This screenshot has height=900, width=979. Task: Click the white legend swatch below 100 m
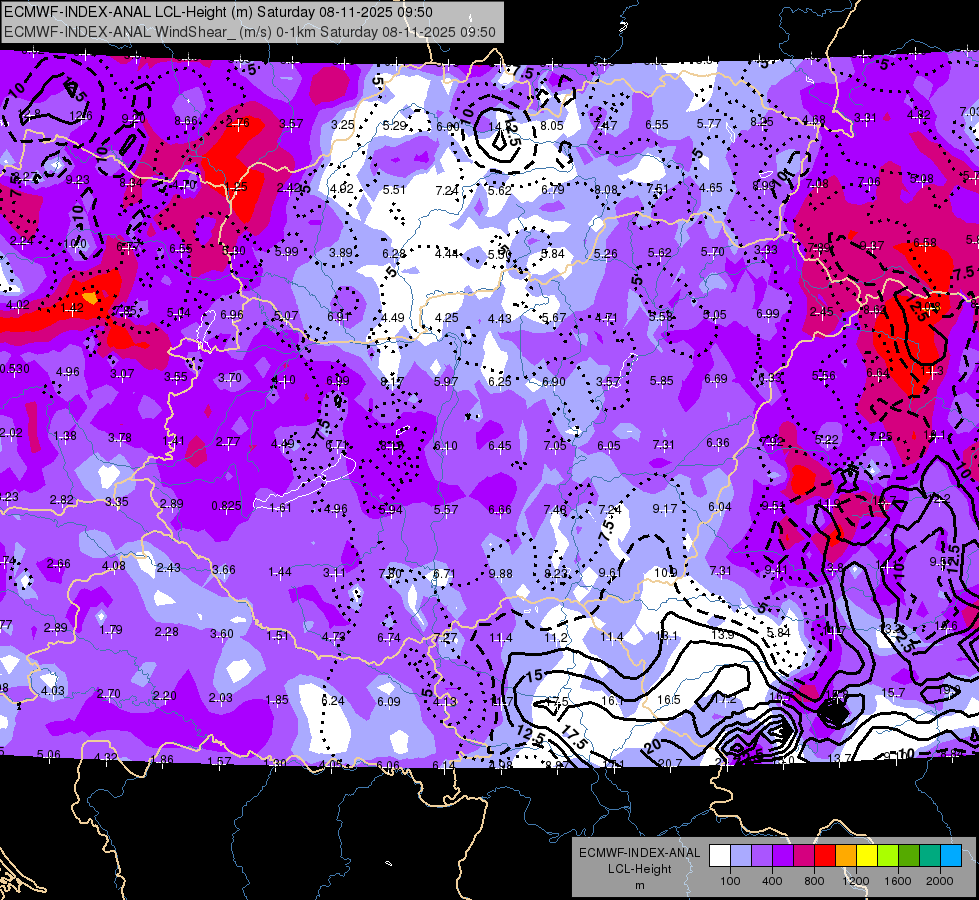pos(720,856)
